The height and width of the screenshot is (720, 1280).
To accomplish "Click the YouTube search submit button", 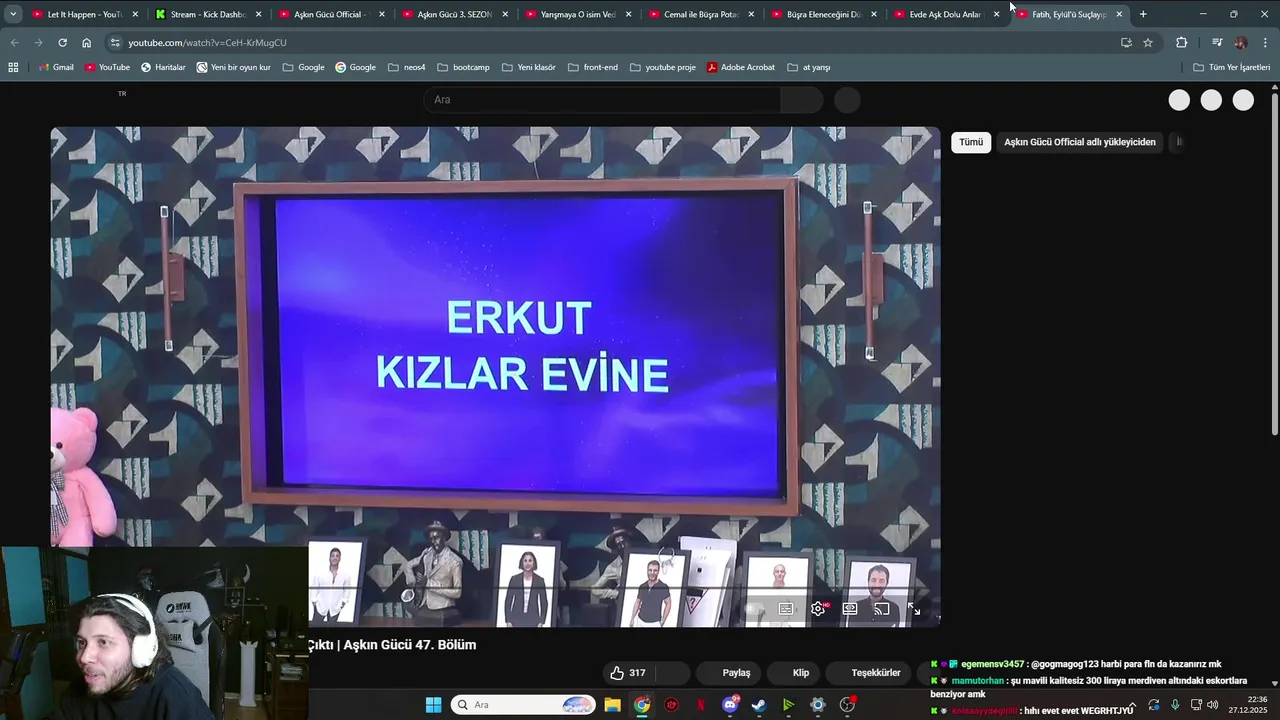I will (x=801, y=100).
